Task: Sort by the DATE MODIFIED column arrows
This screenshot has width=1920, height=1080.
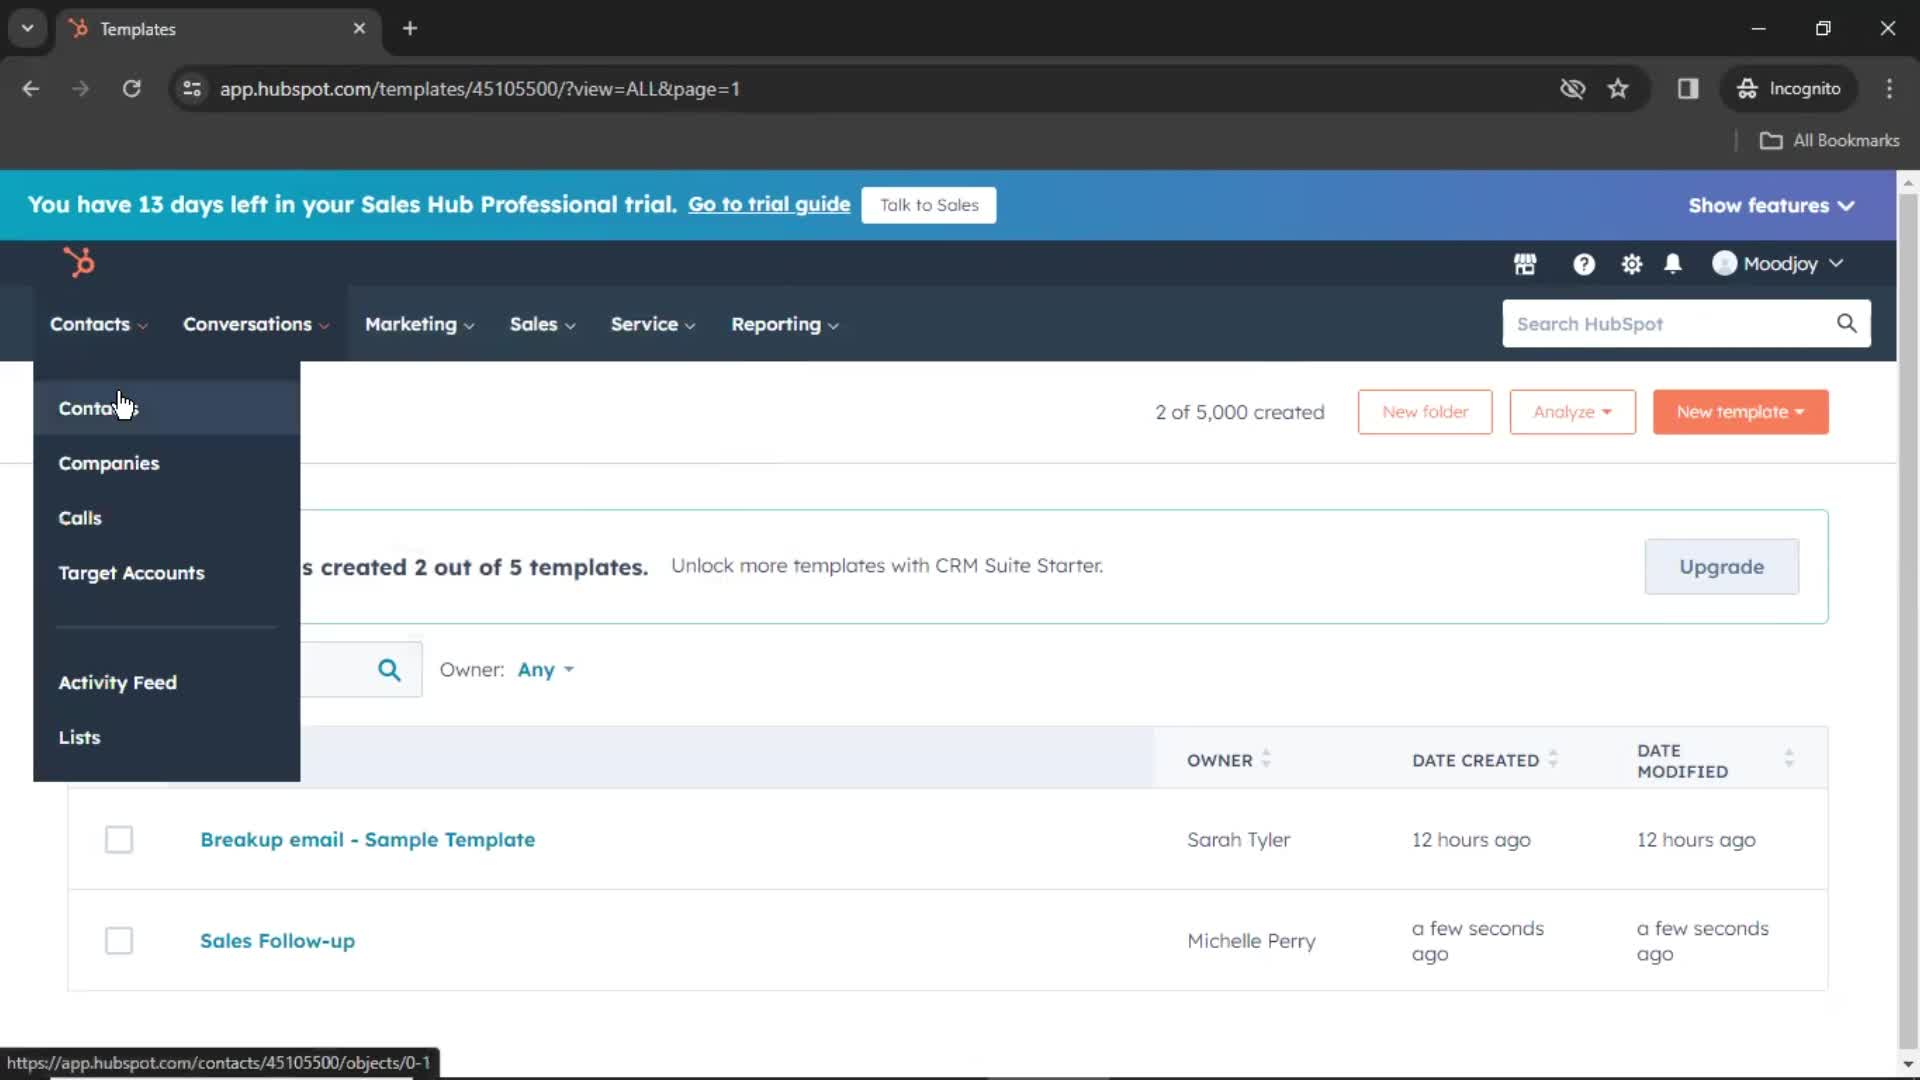Action: point(1789,759)
